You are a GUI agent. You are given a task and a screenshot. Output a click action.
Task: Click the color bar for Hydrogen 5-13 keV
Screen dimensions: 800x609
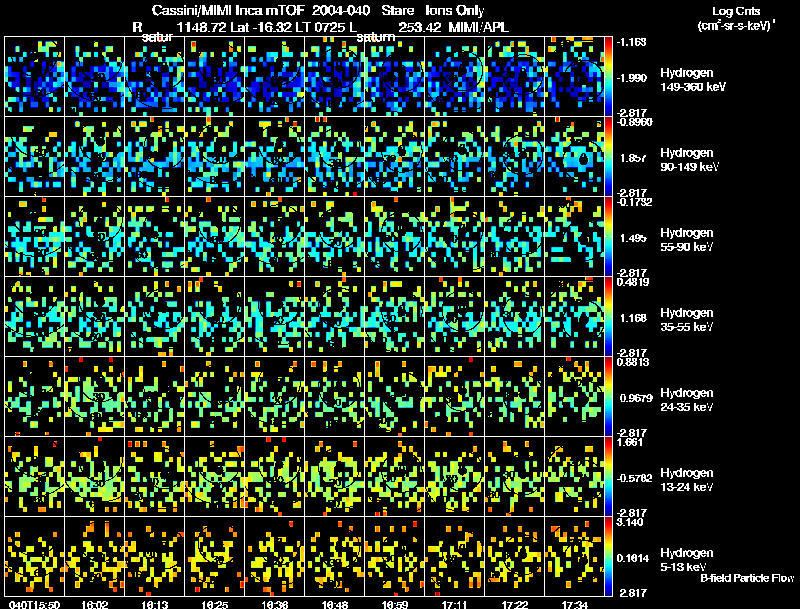608,557
